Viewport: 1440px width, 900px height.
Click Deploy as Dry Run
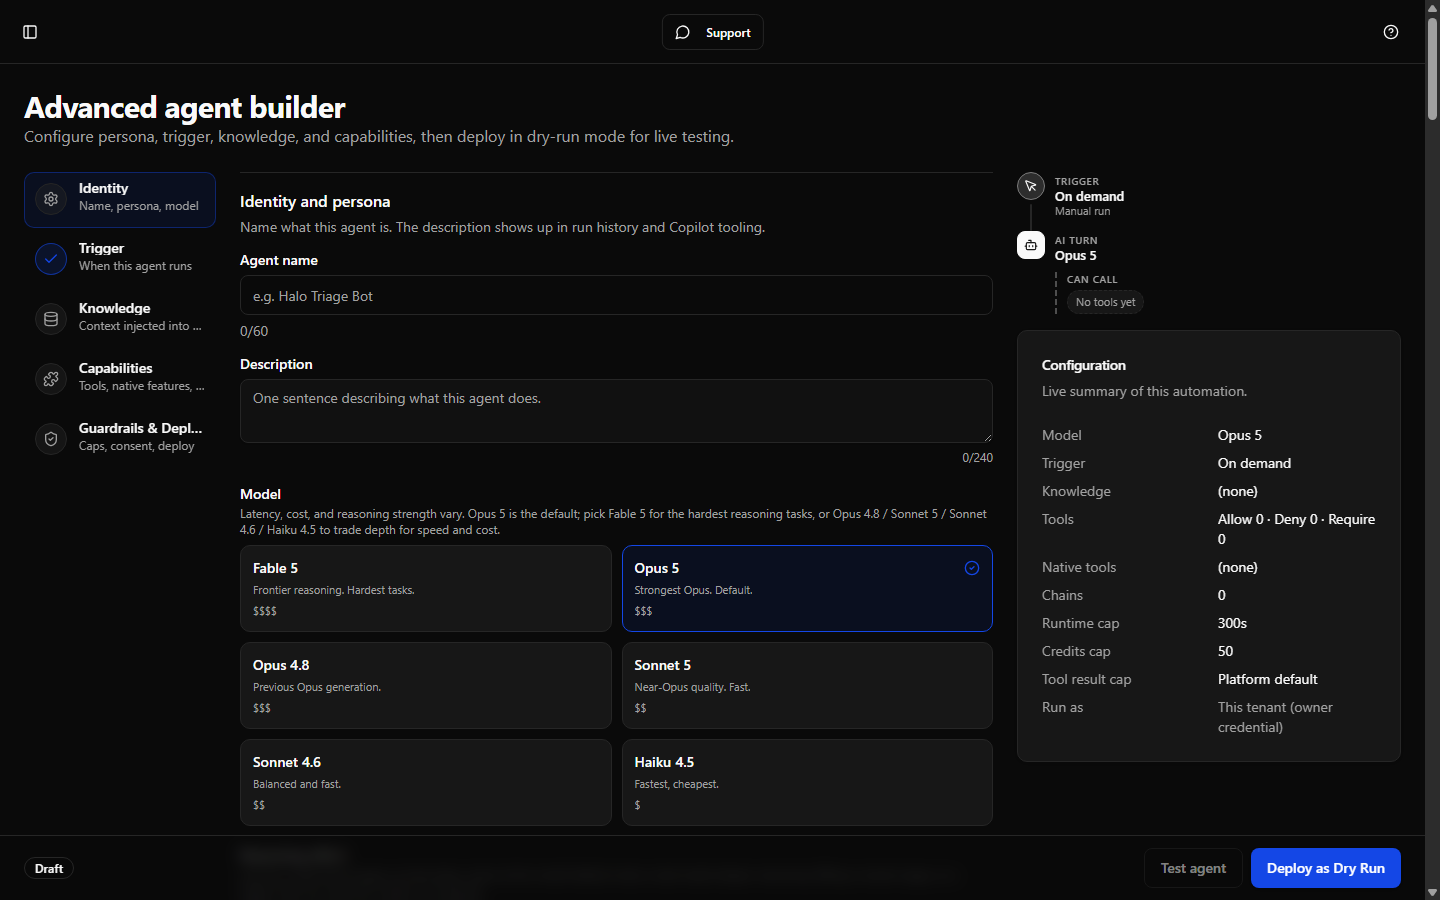click(1326, 868)
